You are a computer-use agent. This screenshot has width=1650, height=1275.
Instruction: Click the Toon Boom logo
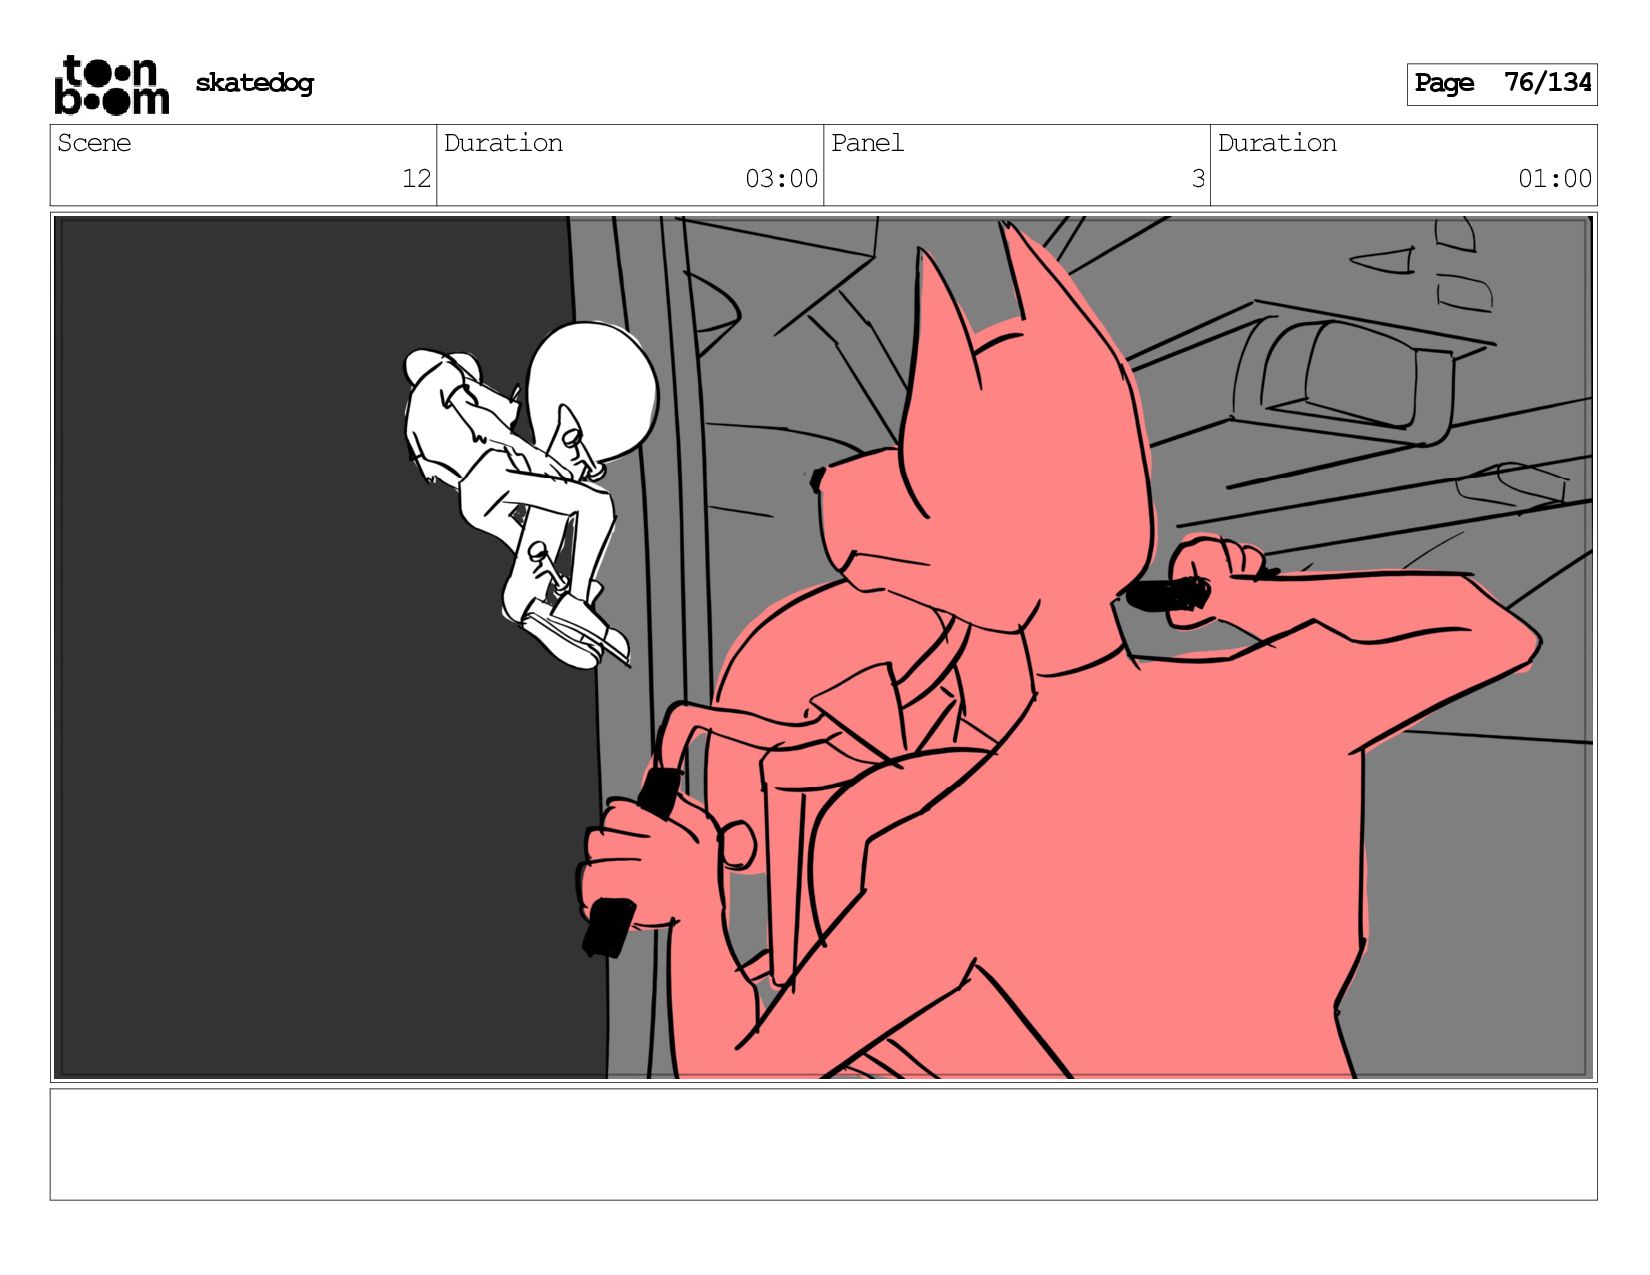click(111, 85)
